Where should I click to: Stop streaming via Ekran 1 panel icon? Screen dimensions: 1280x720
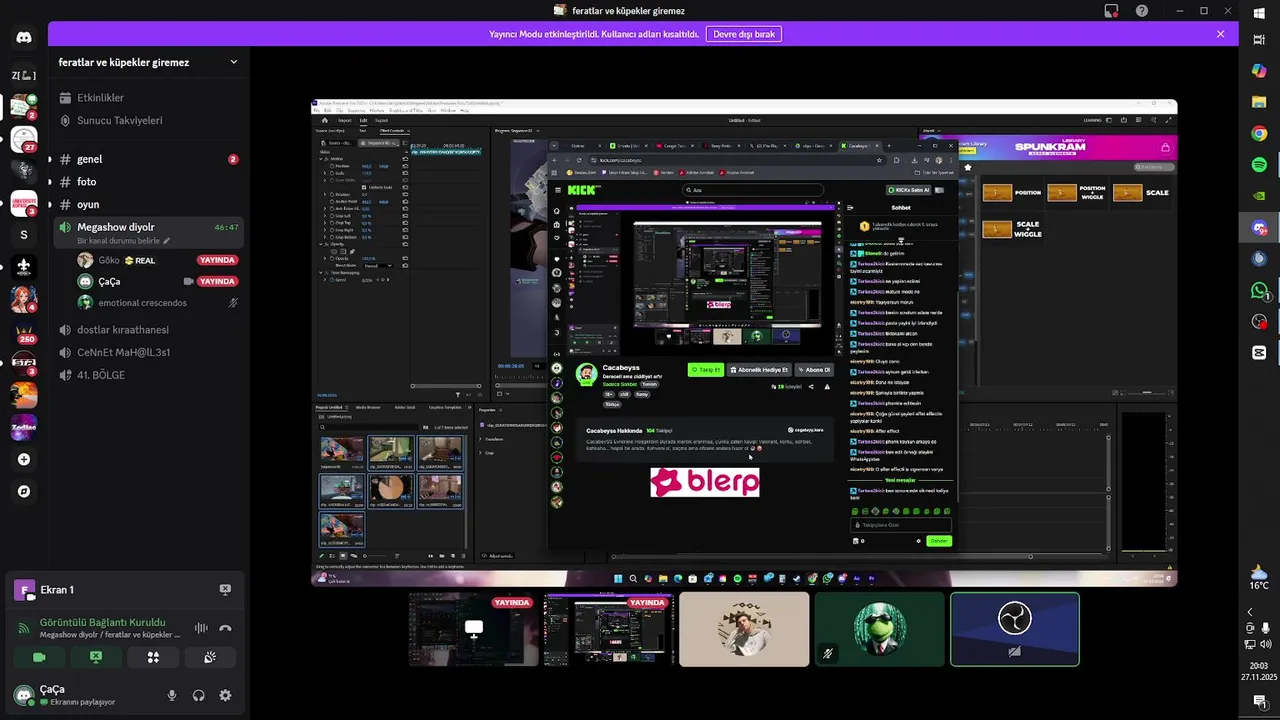click(x=225, y=590)
